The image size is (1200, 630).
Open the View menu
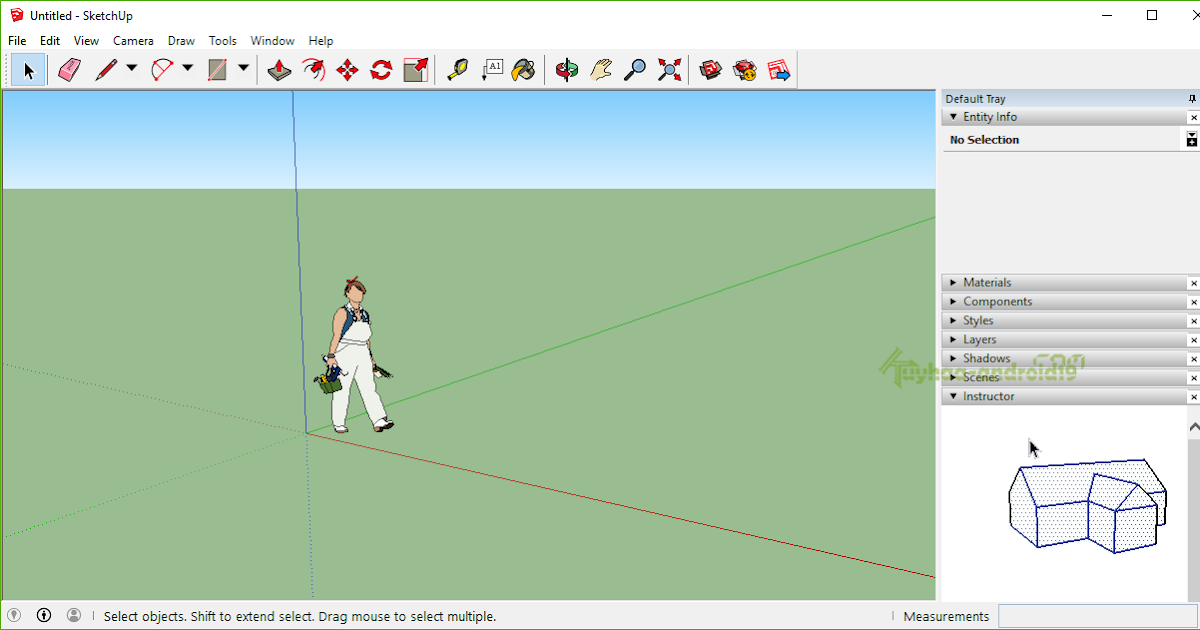(x=86, y=41)
